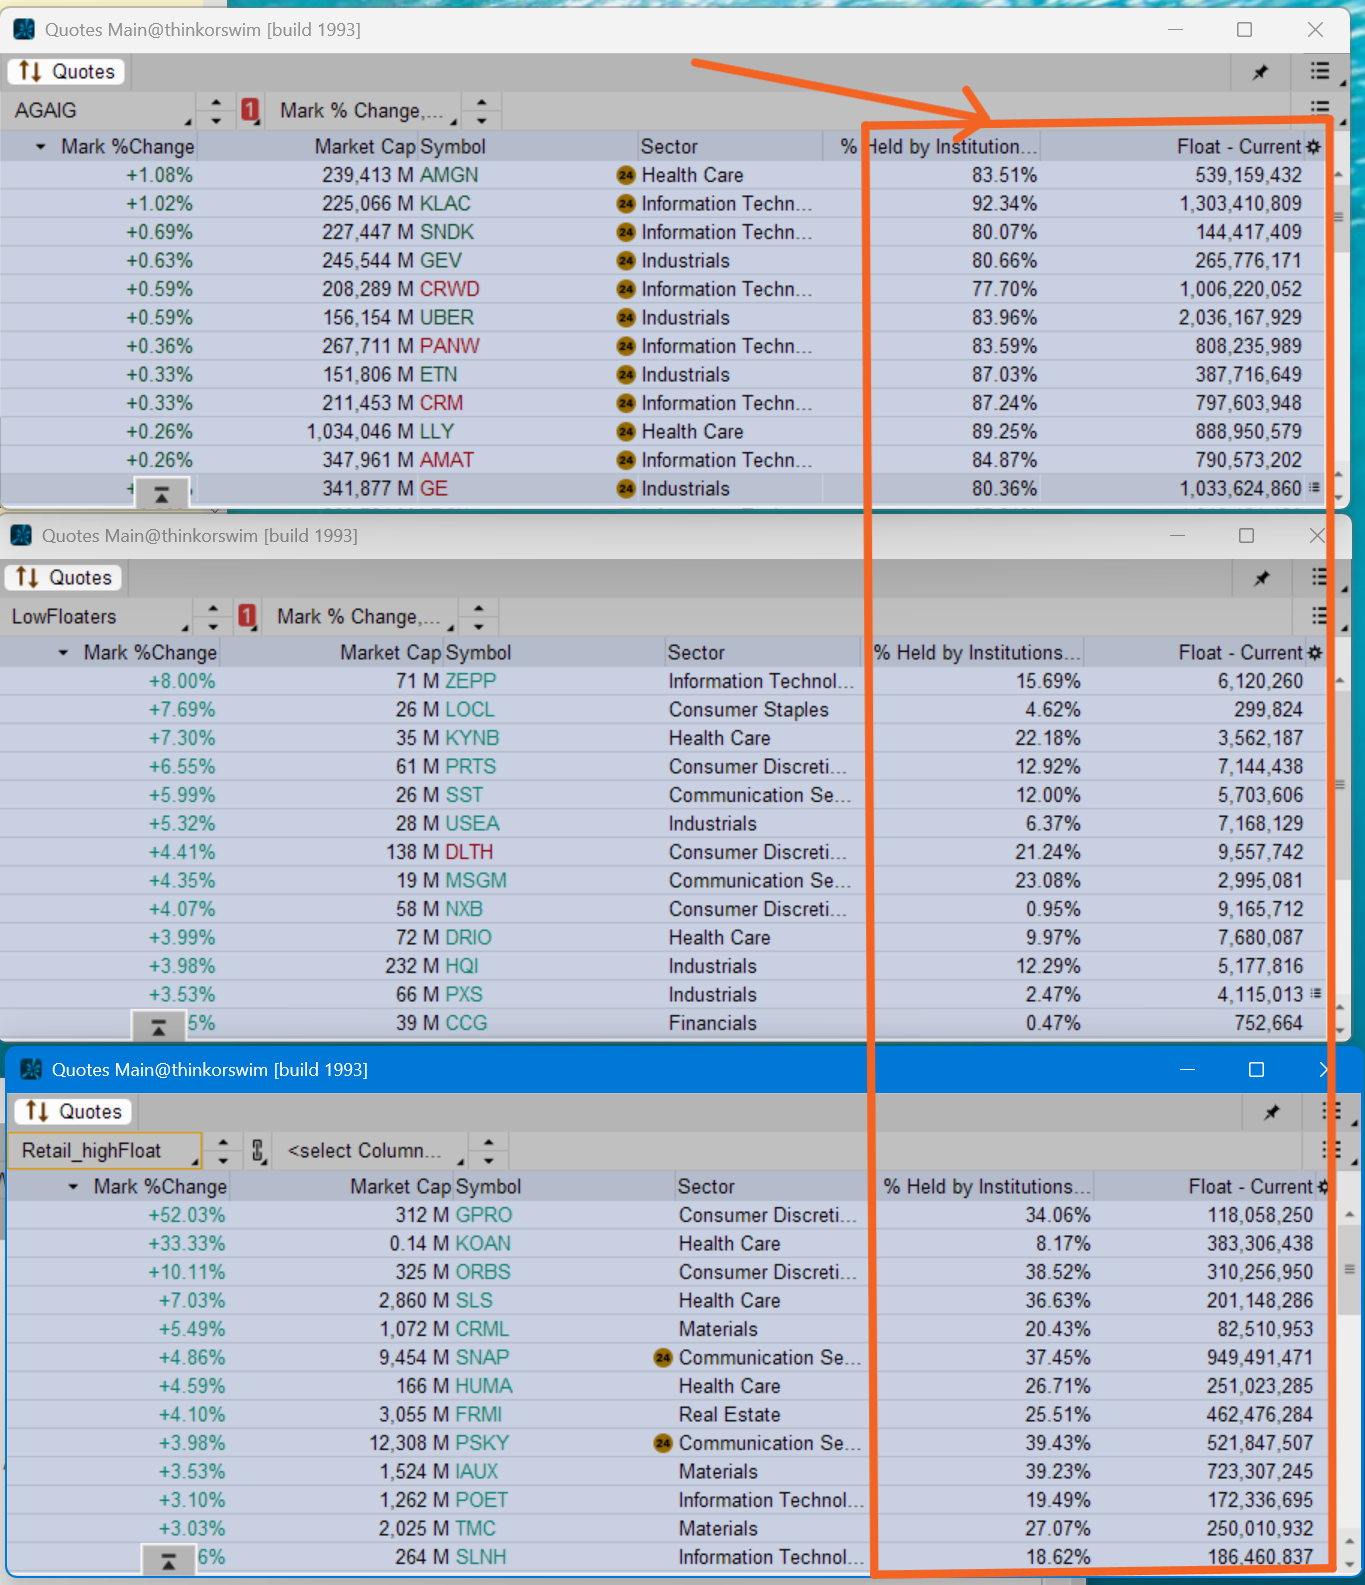
Task: Click the scroll-up arrow in Retail_highFloat list scrollbar
Action: 1349,1215
